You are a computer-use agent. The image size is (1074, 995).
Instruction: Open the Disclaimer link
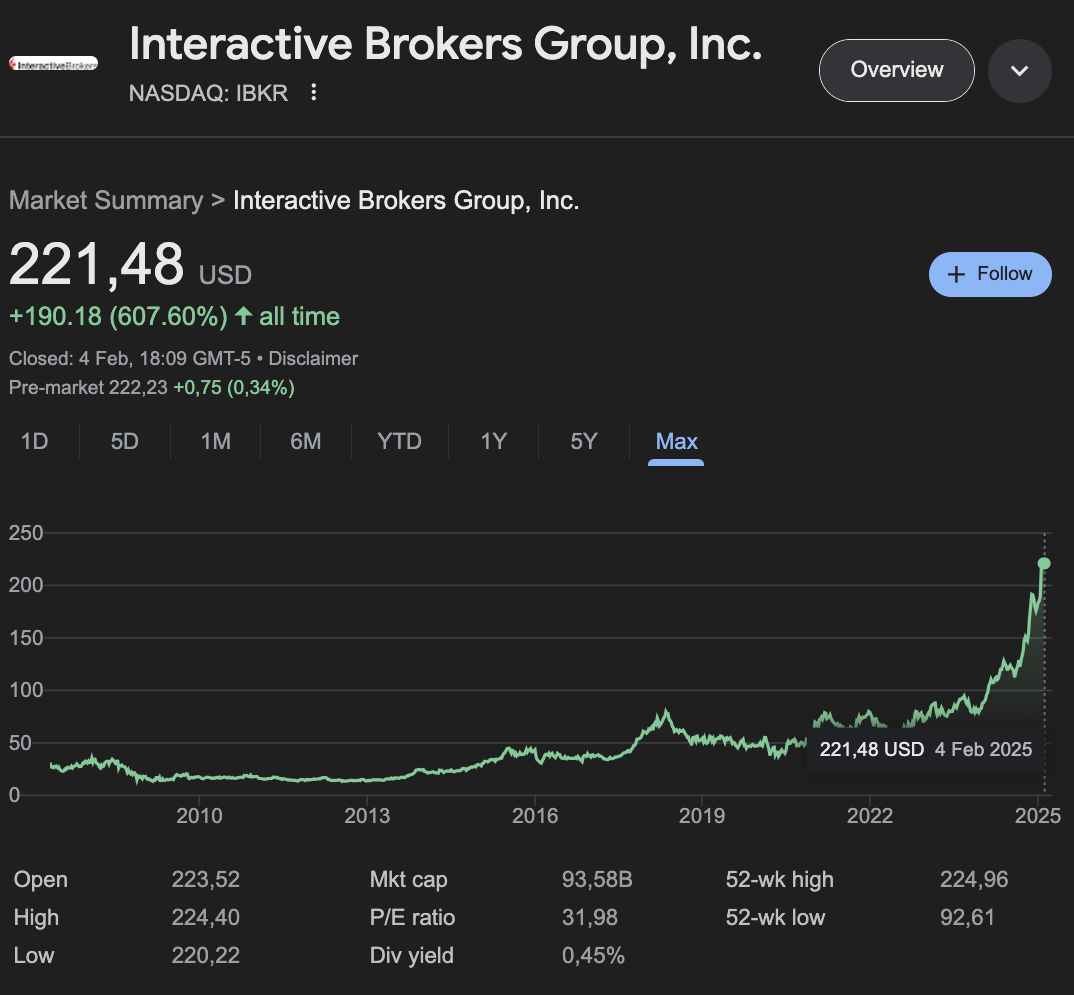coord(313,358)
